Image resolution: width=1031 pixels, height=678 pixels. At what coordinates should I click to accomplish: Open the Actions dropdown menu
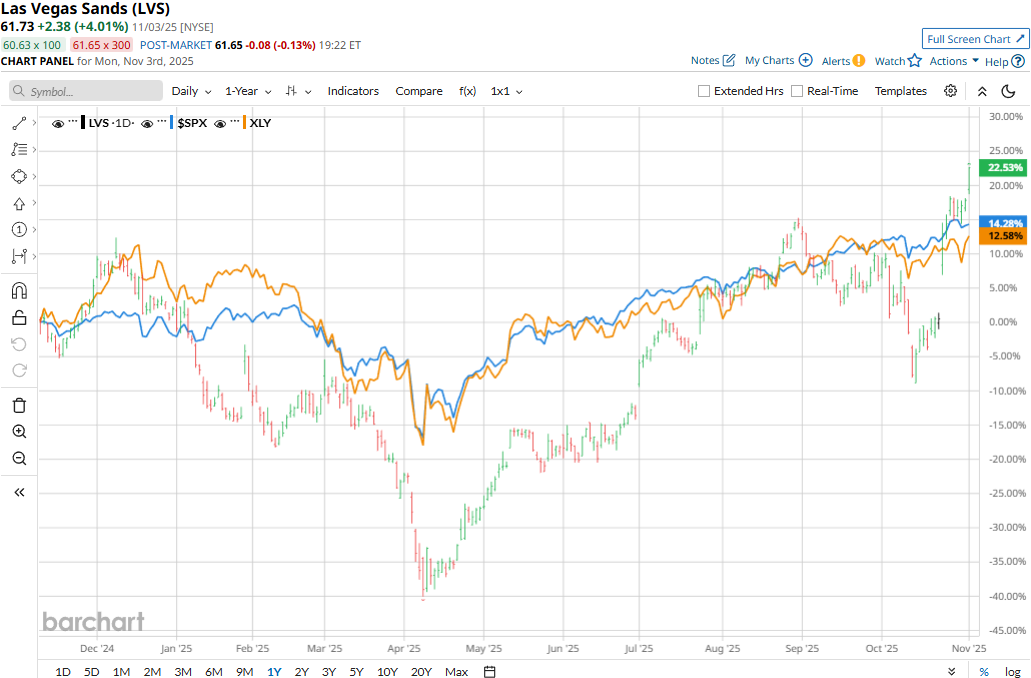[954, 61]
